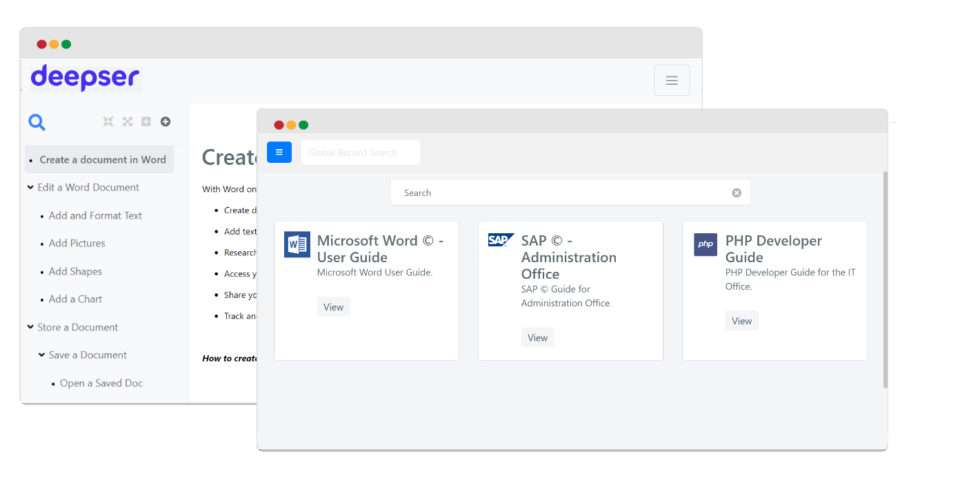
Task: View the PHP Developer Guide
Action: [x=742, y=321]
